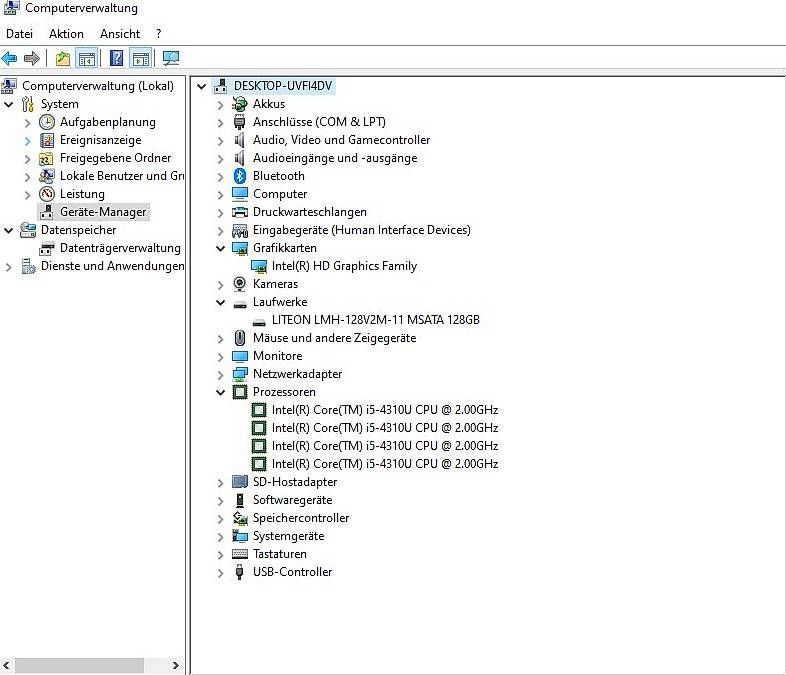Image resolution: width=786 pixels, height=675 pixels.
Task: Select Lokale Benutzer und Gruppen entry
Action: 122,176
